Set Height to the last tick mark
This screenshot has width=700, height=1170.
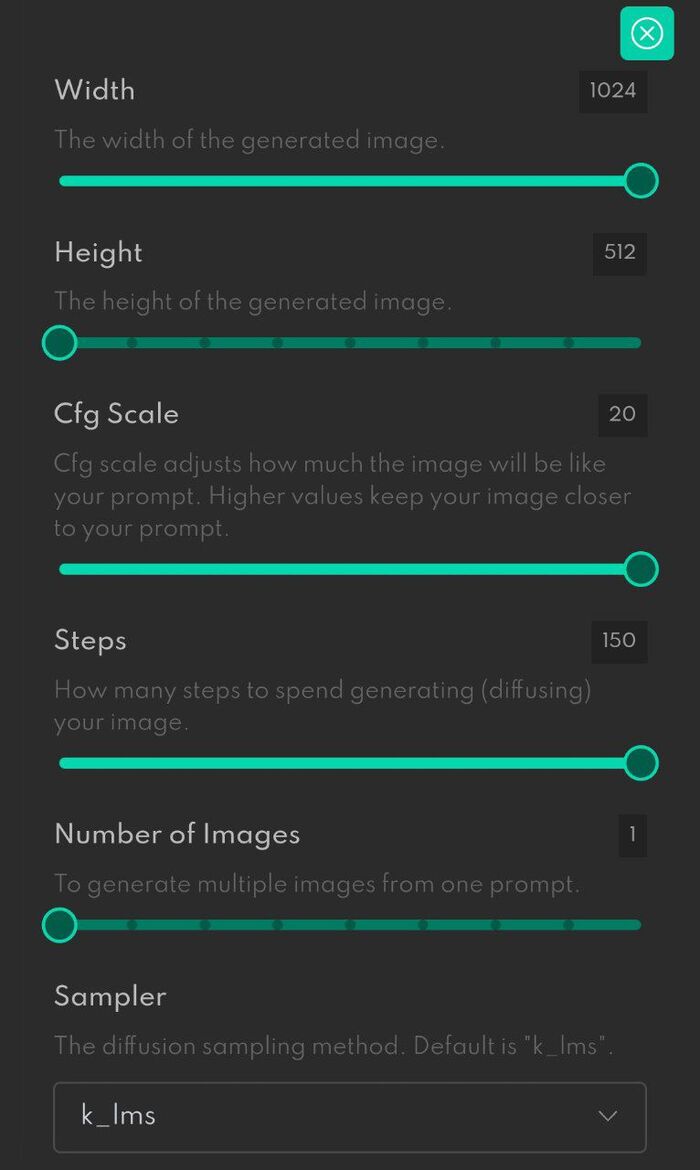pos(568,343)
